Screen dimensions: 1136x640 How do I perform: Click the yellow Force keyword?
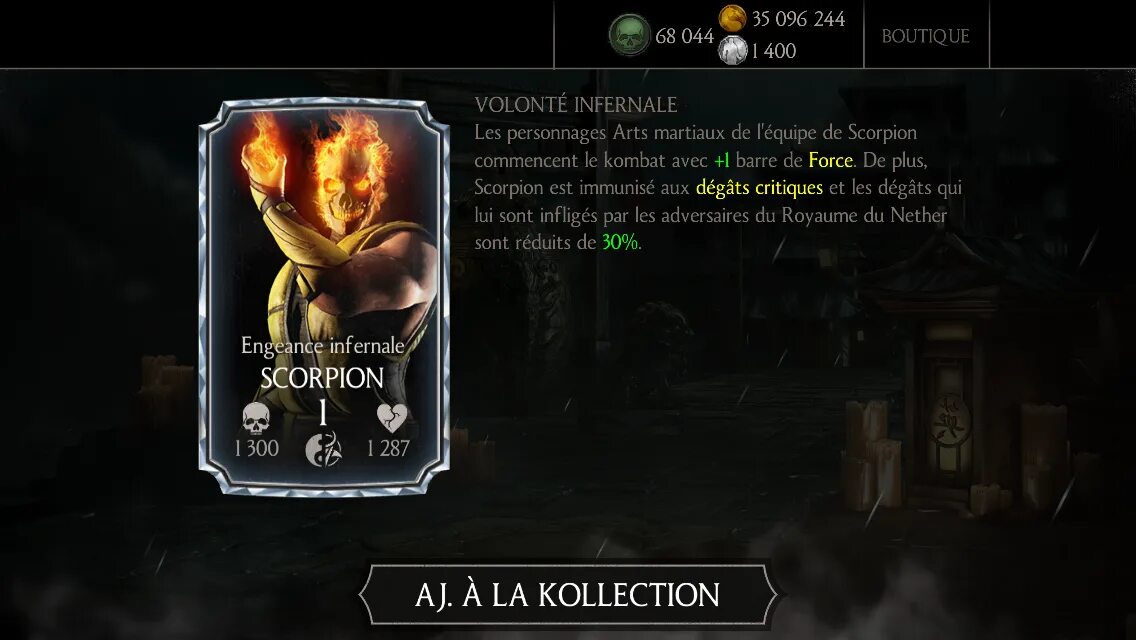click(x=830, y=159)
